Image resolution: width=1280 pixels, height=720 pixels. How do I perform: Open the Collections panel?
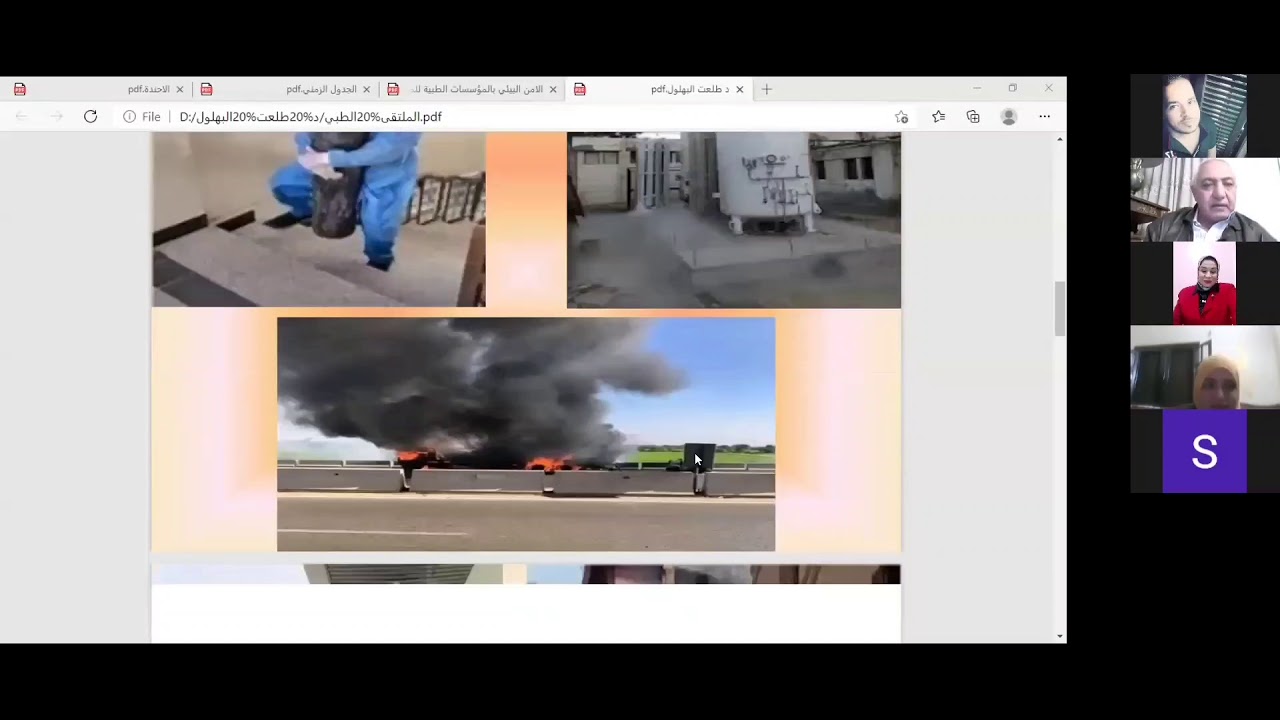[x=973, y=117]
